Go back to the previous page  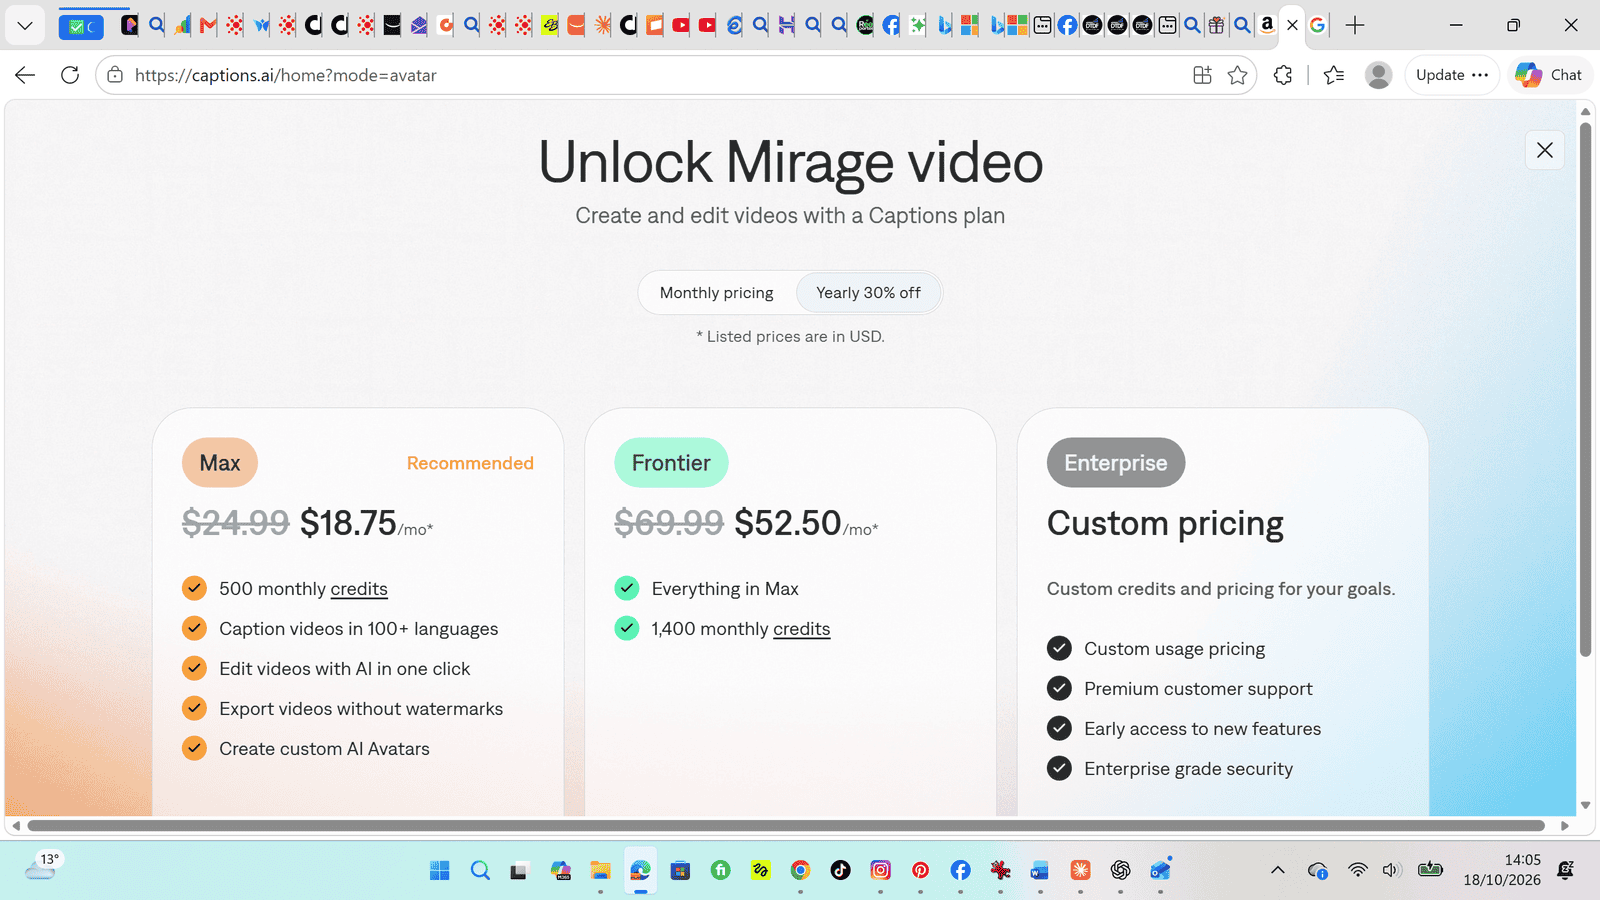point(25,75)
